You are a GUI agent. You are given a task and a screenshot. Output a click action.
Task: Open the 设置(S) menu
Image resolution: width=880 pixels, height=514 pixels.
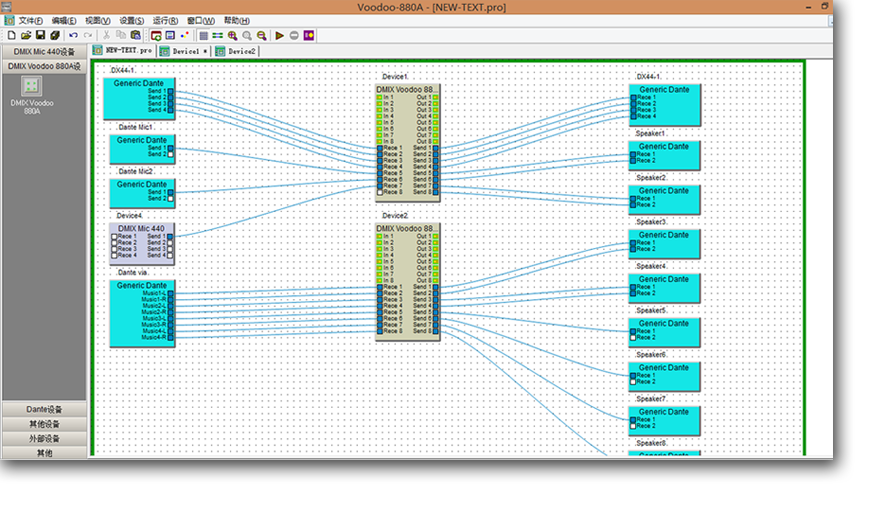(x=131, y=21)
